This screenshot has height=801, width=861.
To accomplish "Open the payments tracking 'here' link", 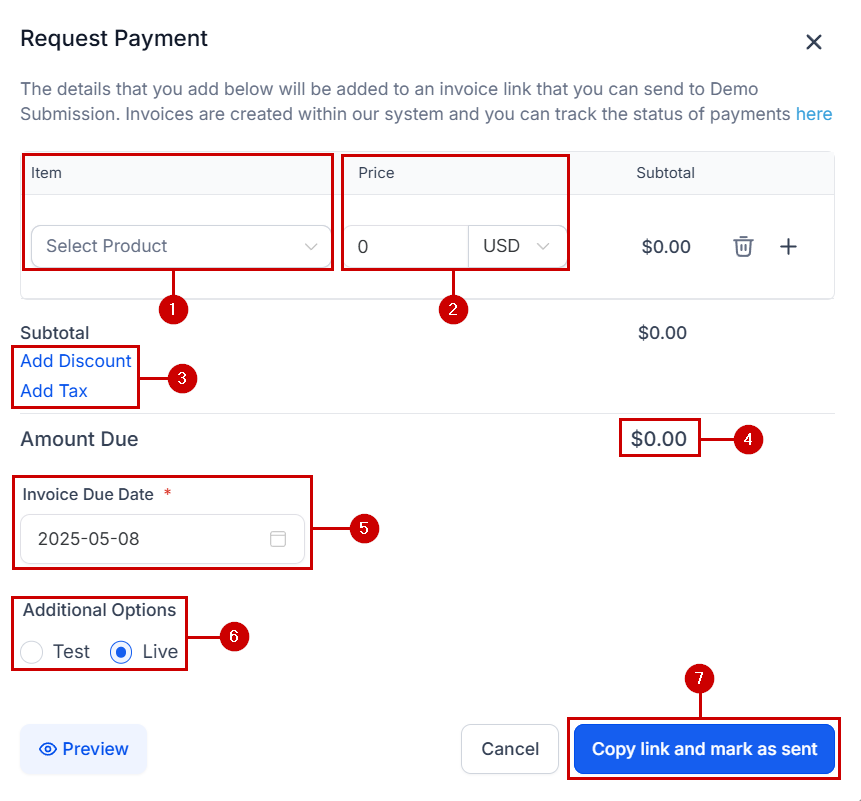I will click(814, 114).
